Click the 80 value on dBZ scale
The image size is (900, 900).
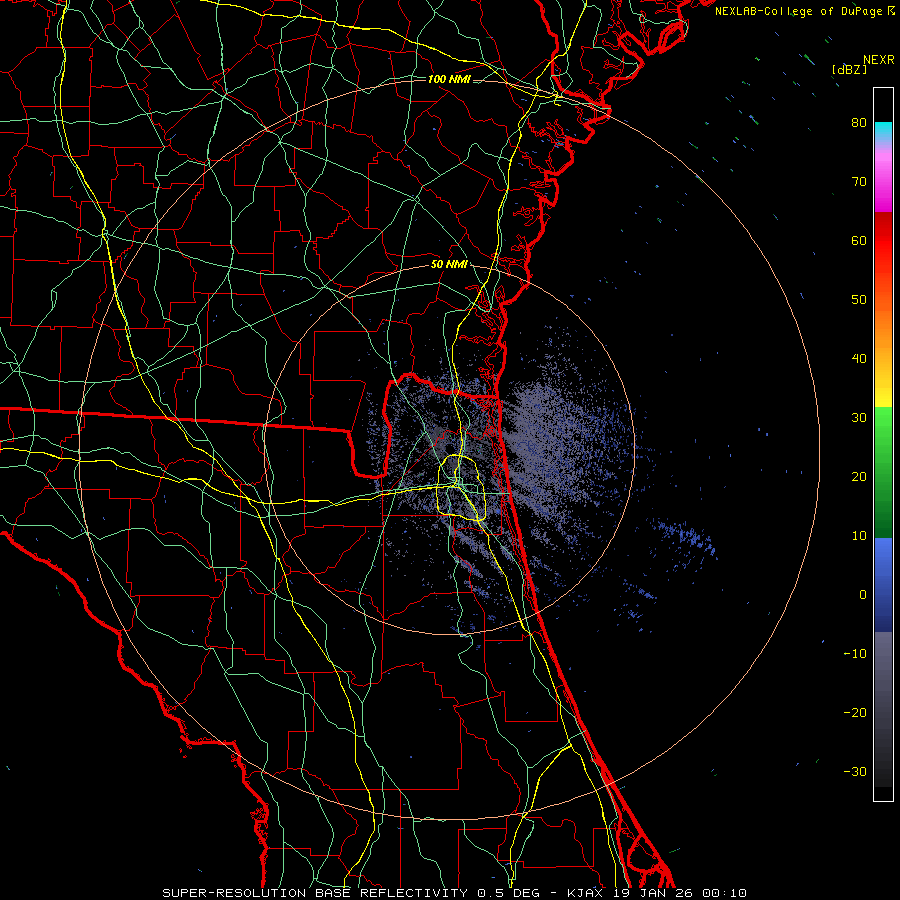[859, 122]
